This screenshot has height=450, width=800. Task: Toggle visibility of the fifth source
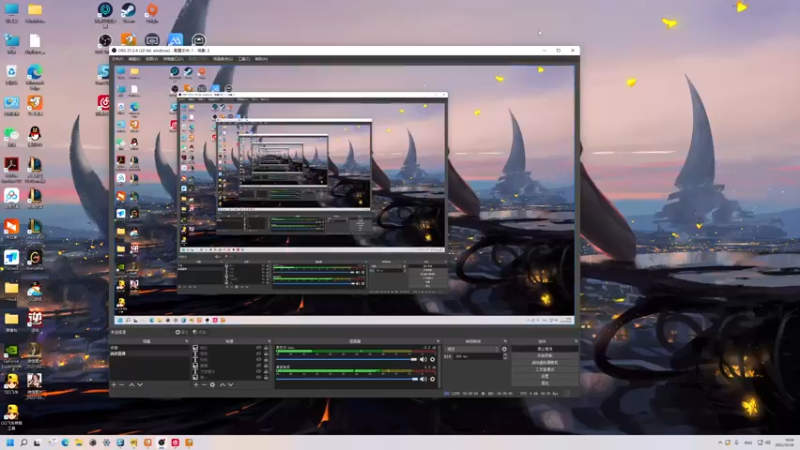point(258,371)
